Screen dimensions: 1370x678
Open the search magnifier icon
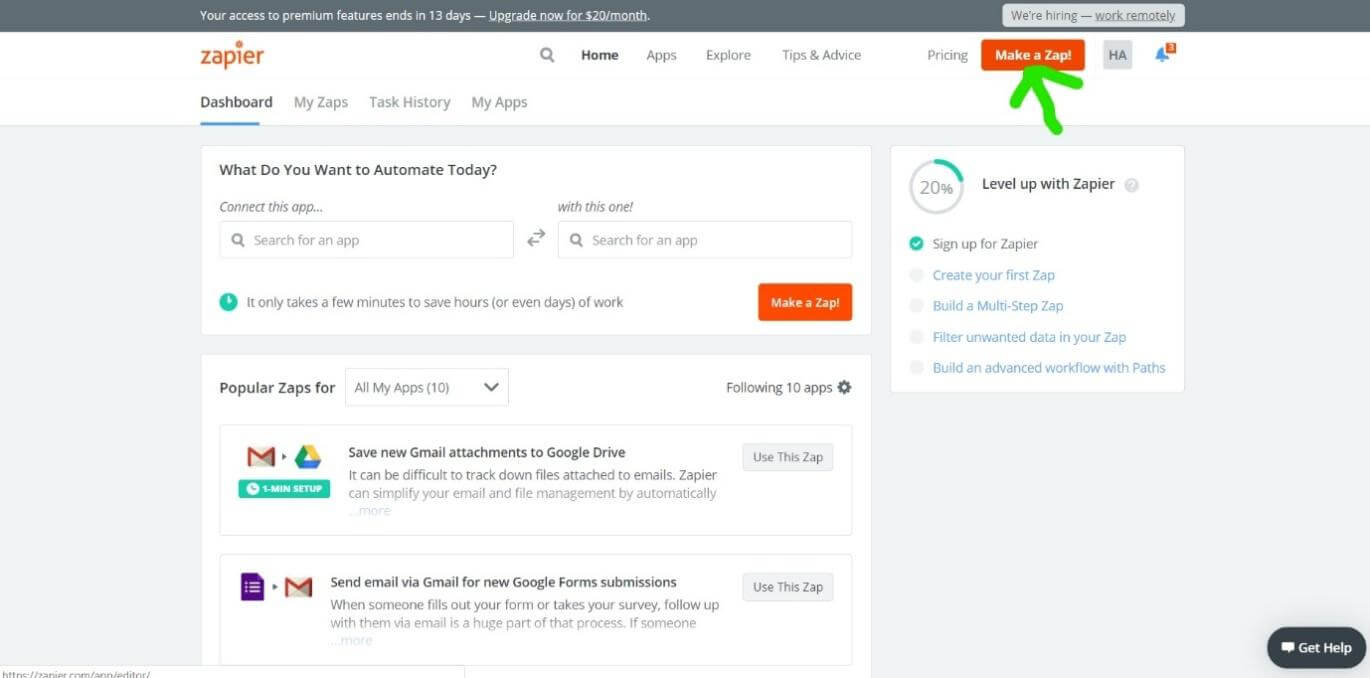pos(546,55)
